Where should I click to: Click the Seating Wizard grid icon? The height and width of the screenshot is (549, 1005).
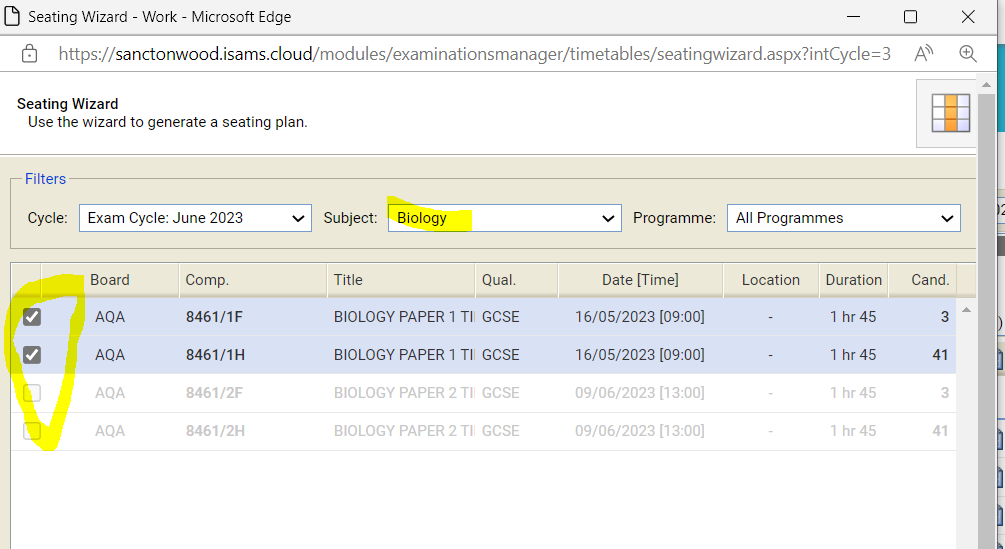pyautogui.click(x=950, y=113)
